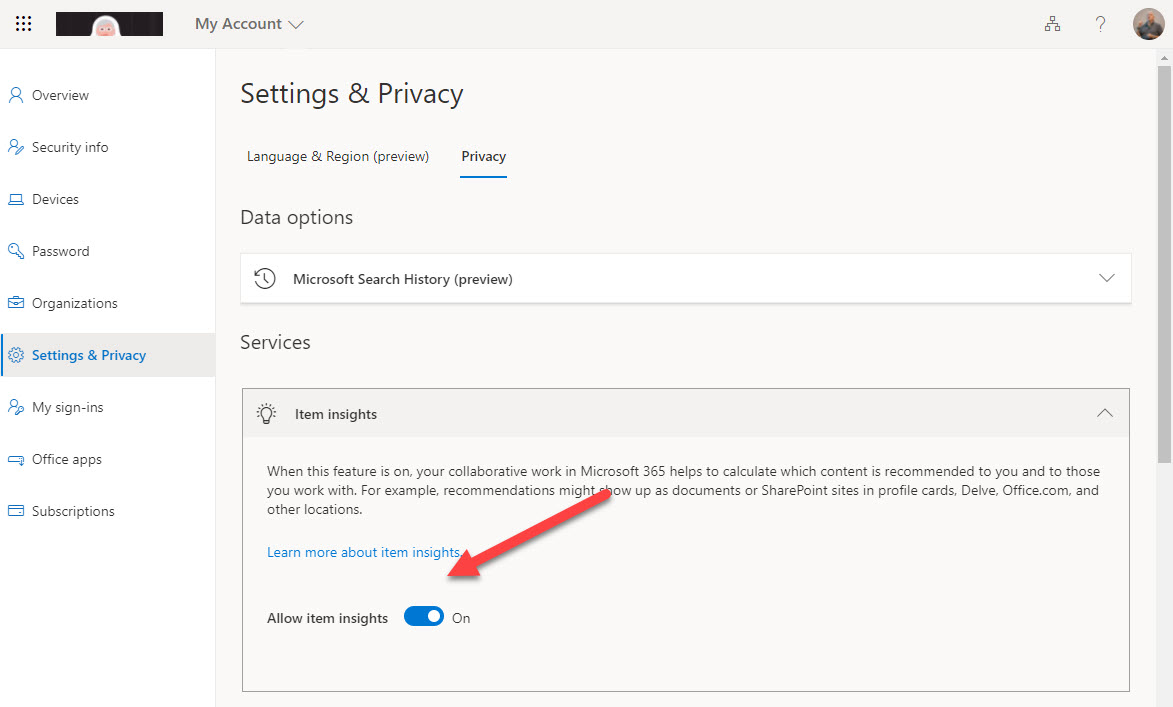The height and width of the screenshot is (707, 1173).
Task: Open Office apps page
Action: [67, 459]
